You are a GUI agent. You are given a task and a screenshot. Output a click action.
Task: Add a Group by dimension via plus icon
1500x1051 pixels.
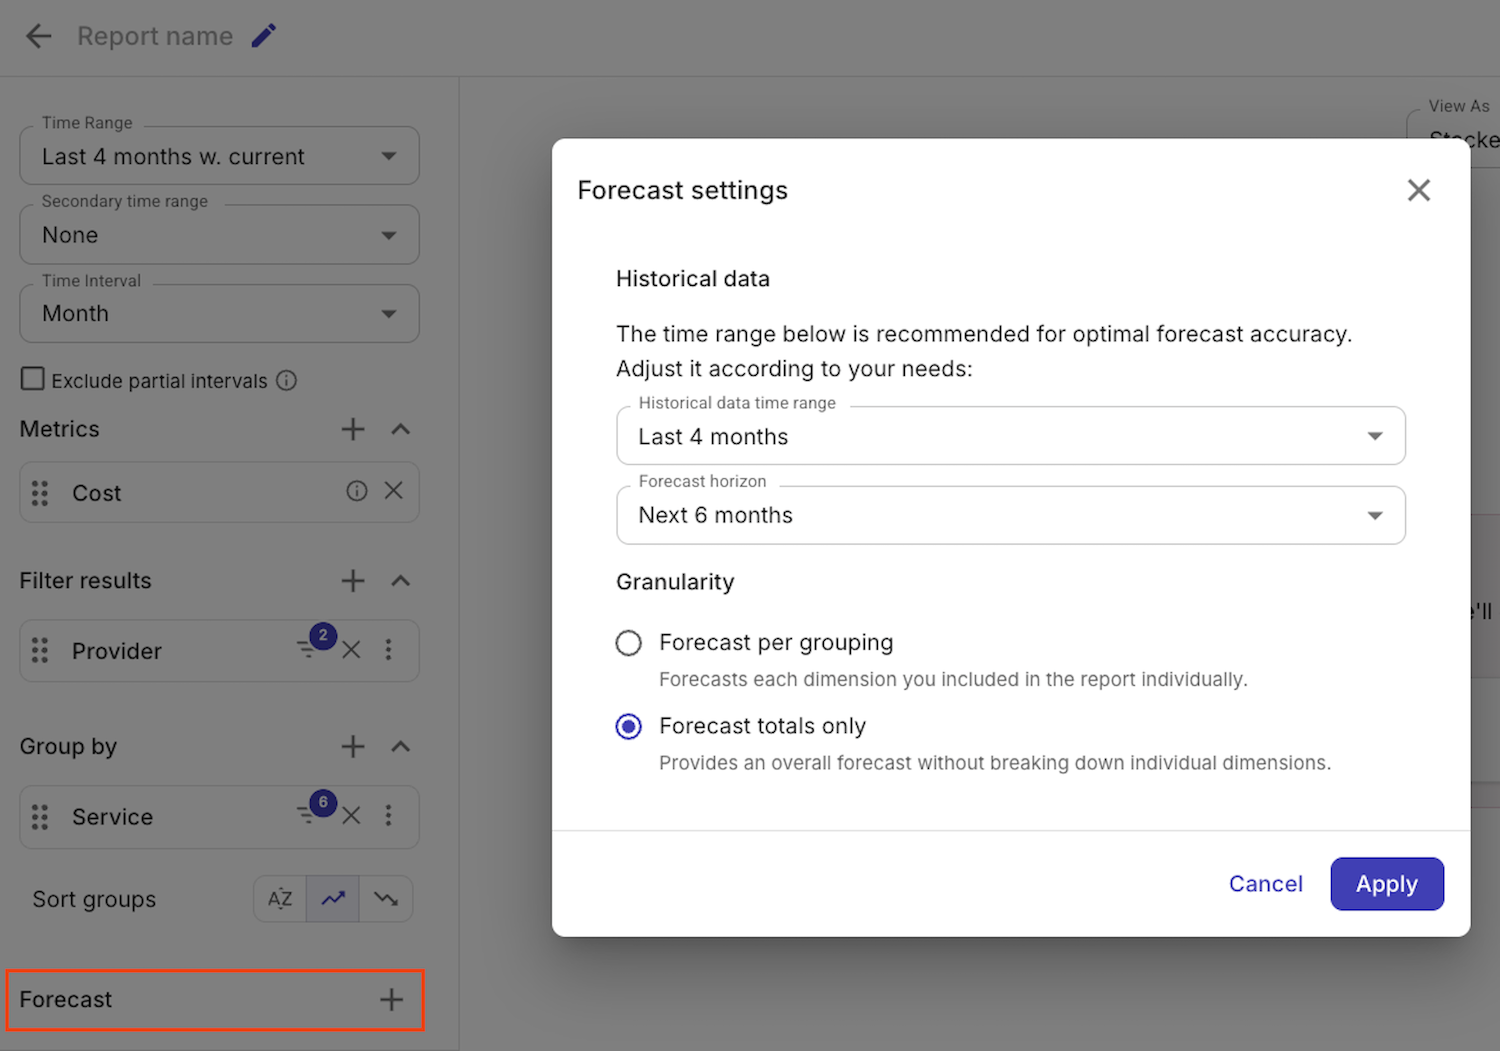click(352, 746)
